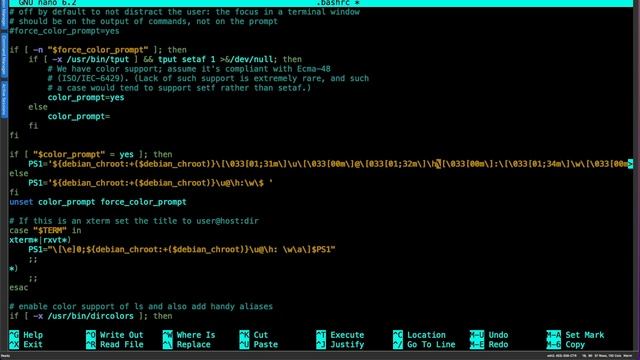Click the 'Ready' status bar text
Viewport: 640px width, 360px height.
[x=5, y=356]
